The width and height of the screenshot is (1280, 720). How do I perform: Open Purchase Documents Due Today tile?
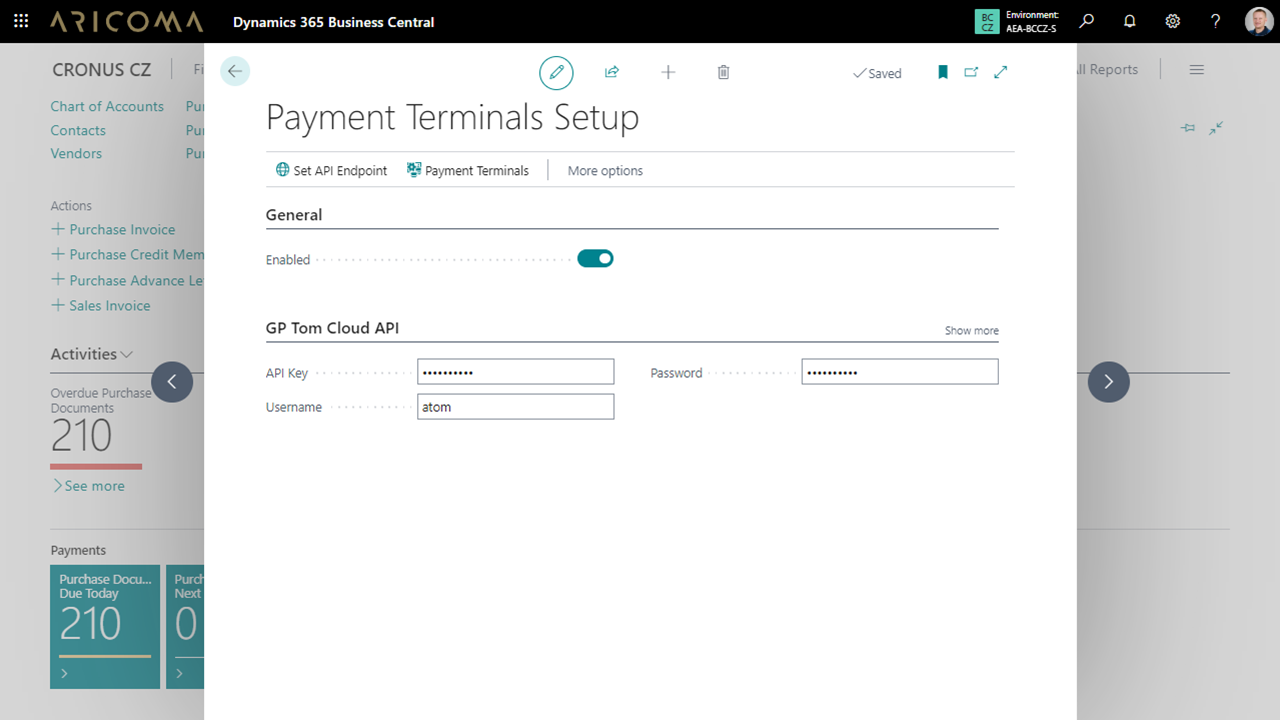[x=105, y=627]
